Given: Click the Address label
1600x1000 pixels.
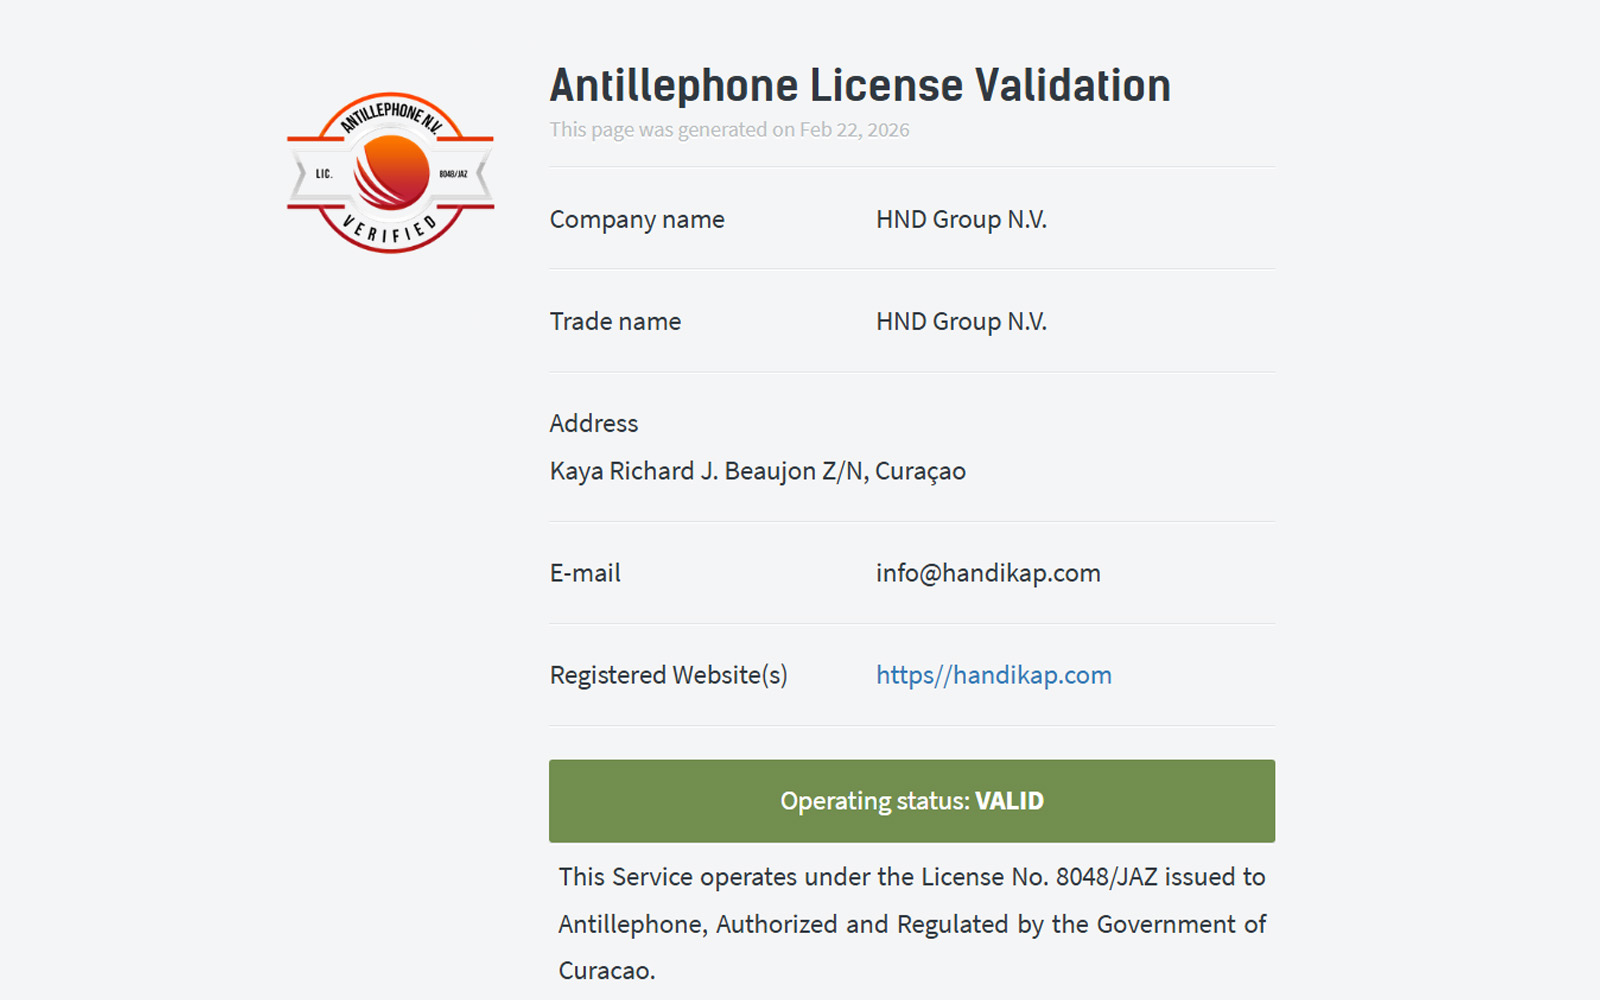Looking at the screenshot, I should 594,424.
